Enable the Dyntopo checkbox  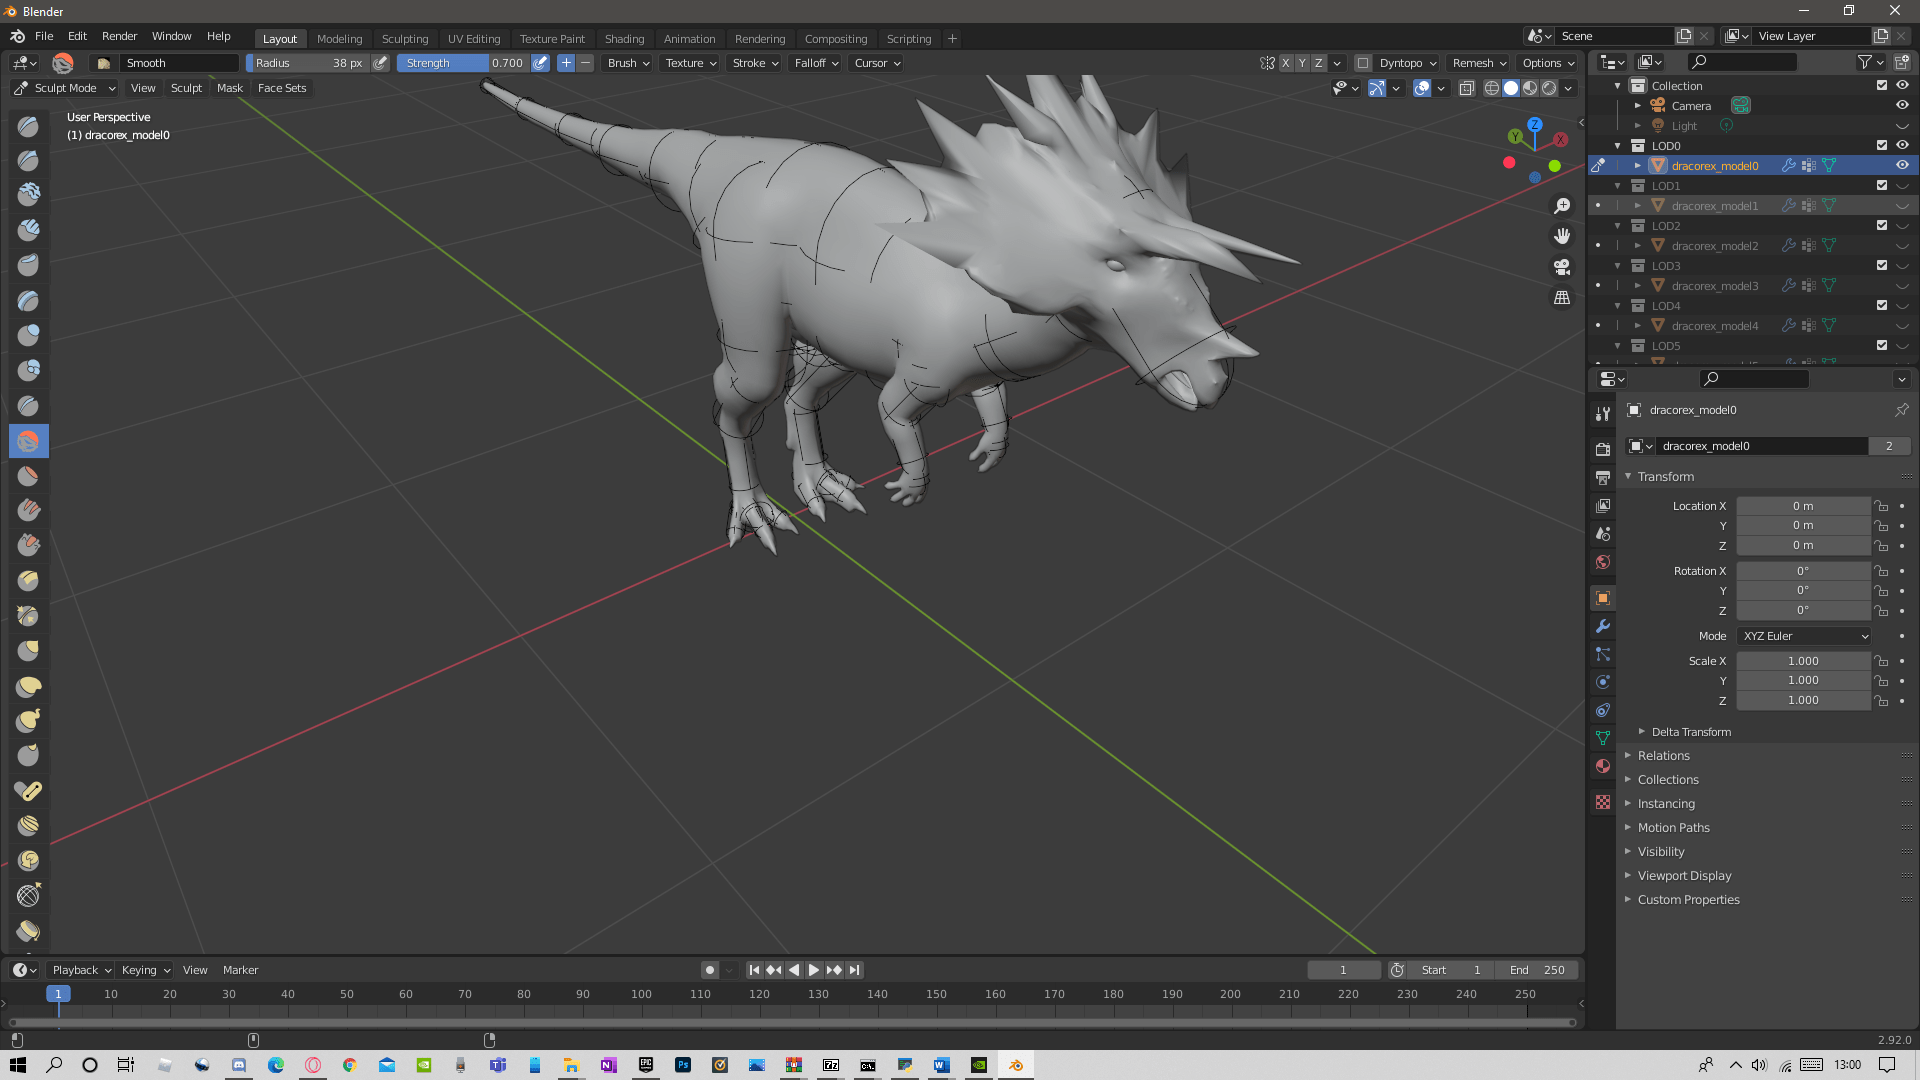[1363, 63]
